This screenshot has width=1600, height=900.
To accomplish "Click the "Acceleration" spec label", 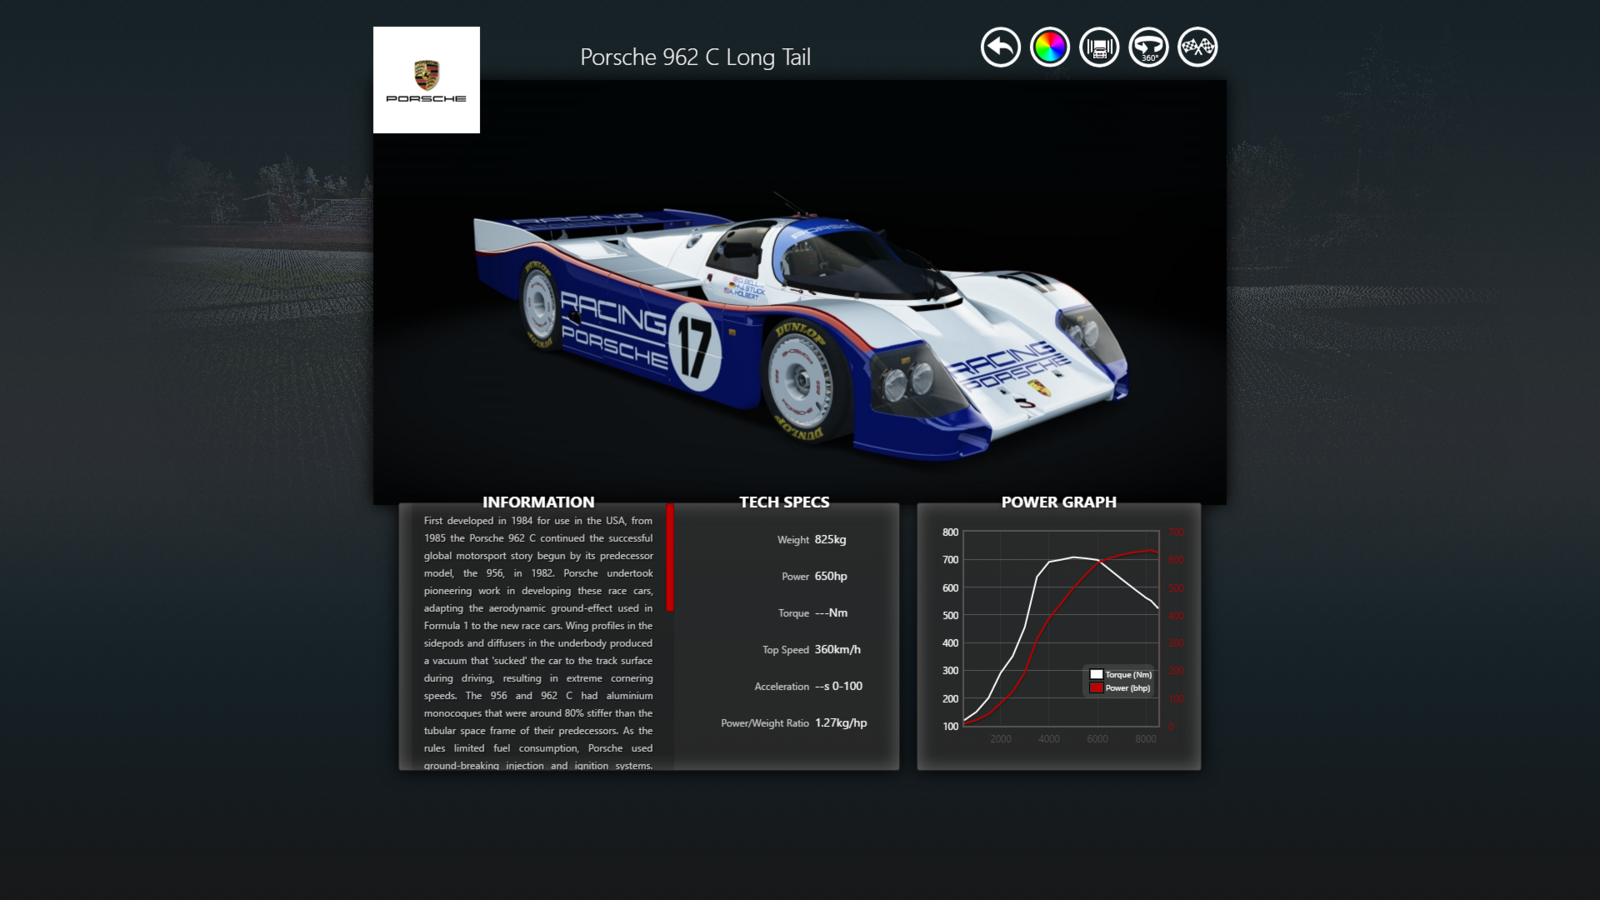I will pos(782,687).
